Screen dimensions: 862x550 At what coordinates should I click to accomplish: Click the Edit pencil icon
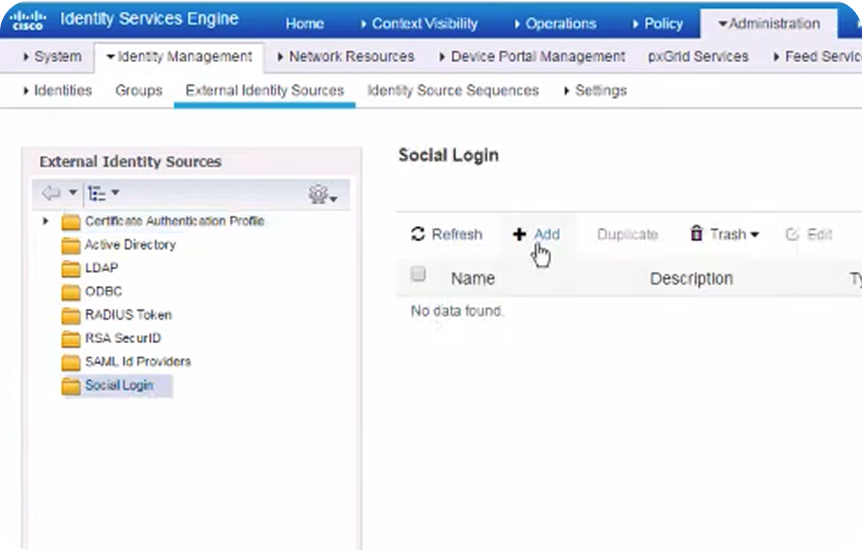pos(792,234)
